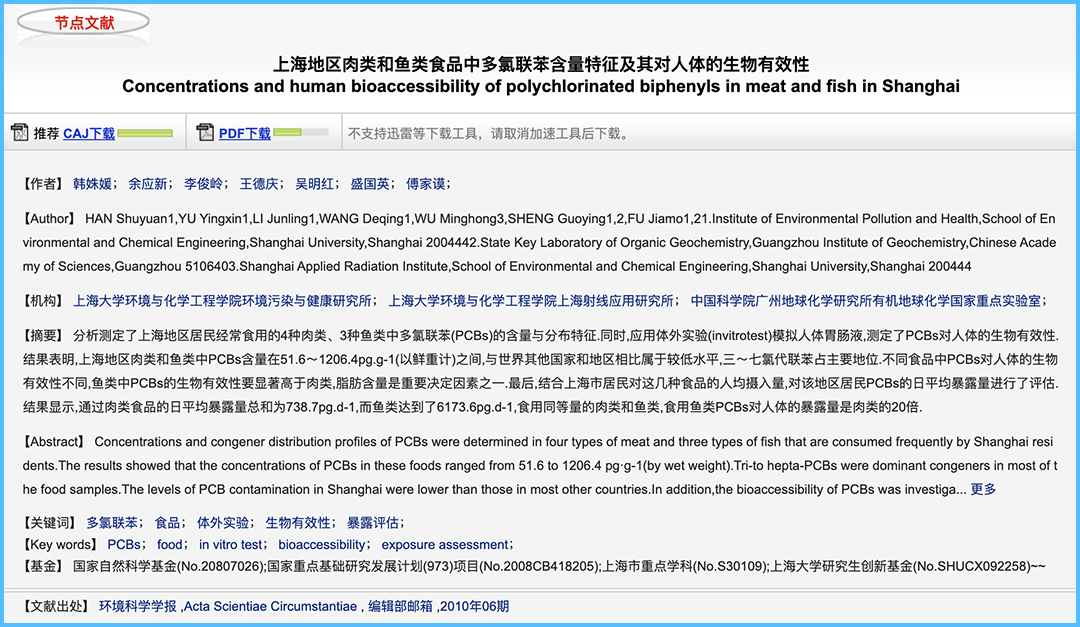Open author 余应新
This screenshot has width=1080, height=627.
147,184
